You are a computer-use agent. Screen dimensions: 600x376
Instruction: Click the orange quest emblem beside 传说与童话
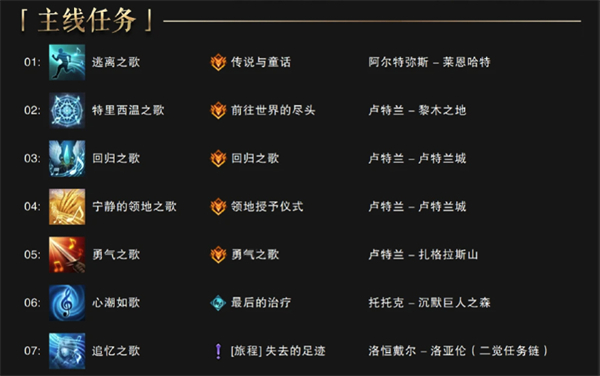(218, 62)
